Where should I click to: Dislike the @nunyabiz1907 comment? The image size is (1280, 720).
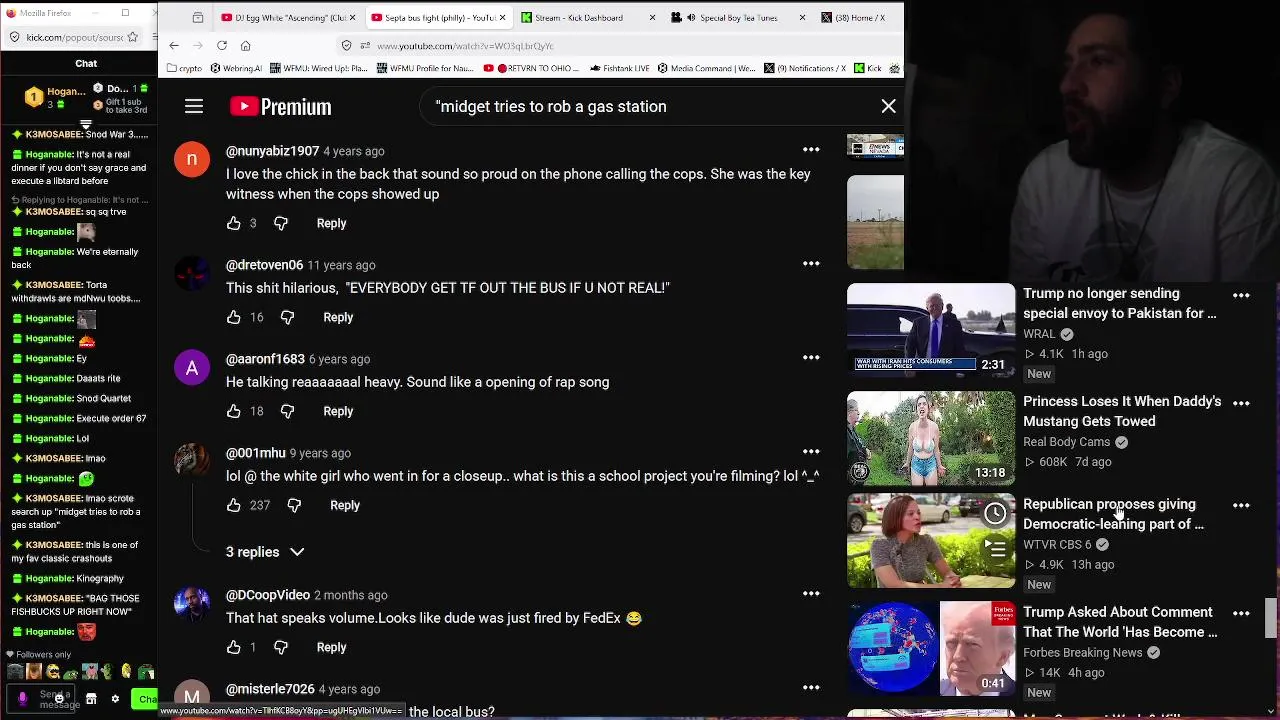[x=281, y=223]
